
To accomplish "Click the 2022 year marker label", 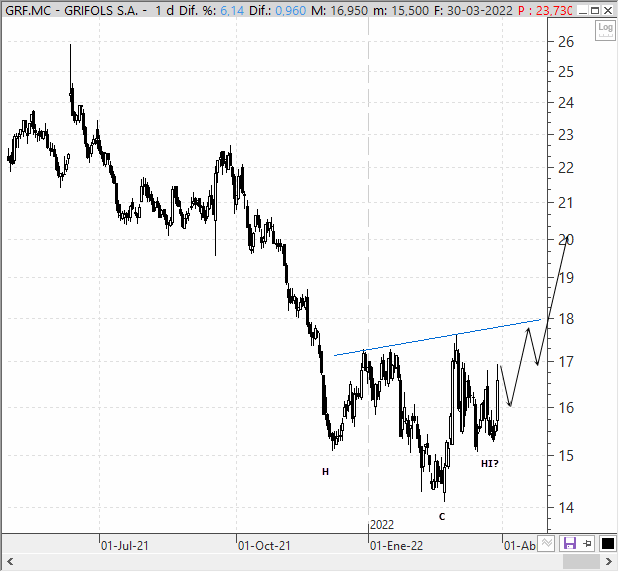I will [382, 525].
